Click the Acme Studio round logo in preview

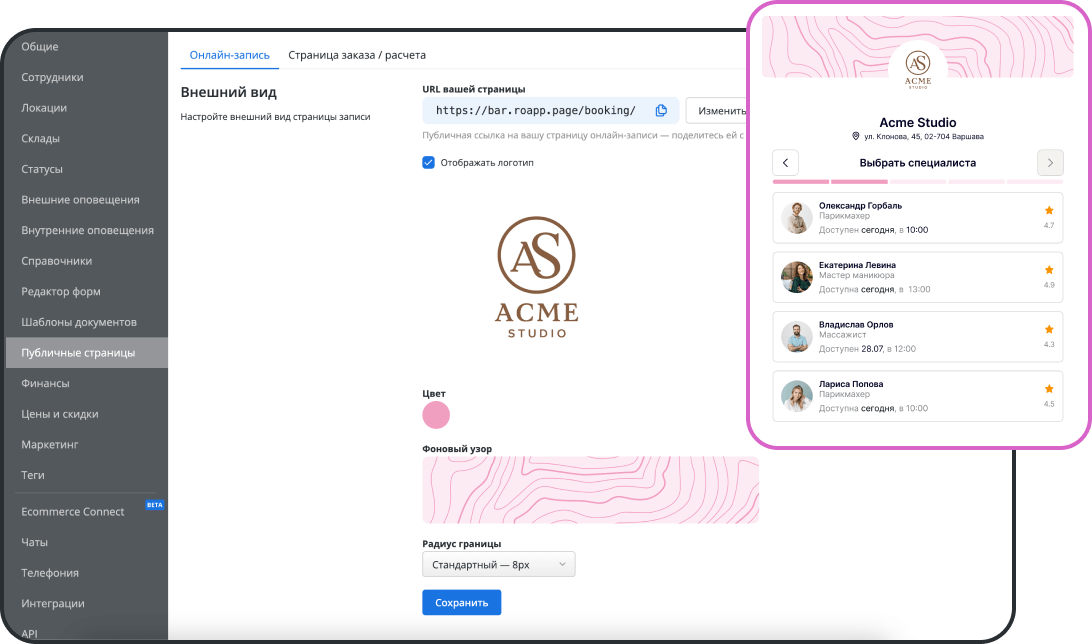pos(917,69)
